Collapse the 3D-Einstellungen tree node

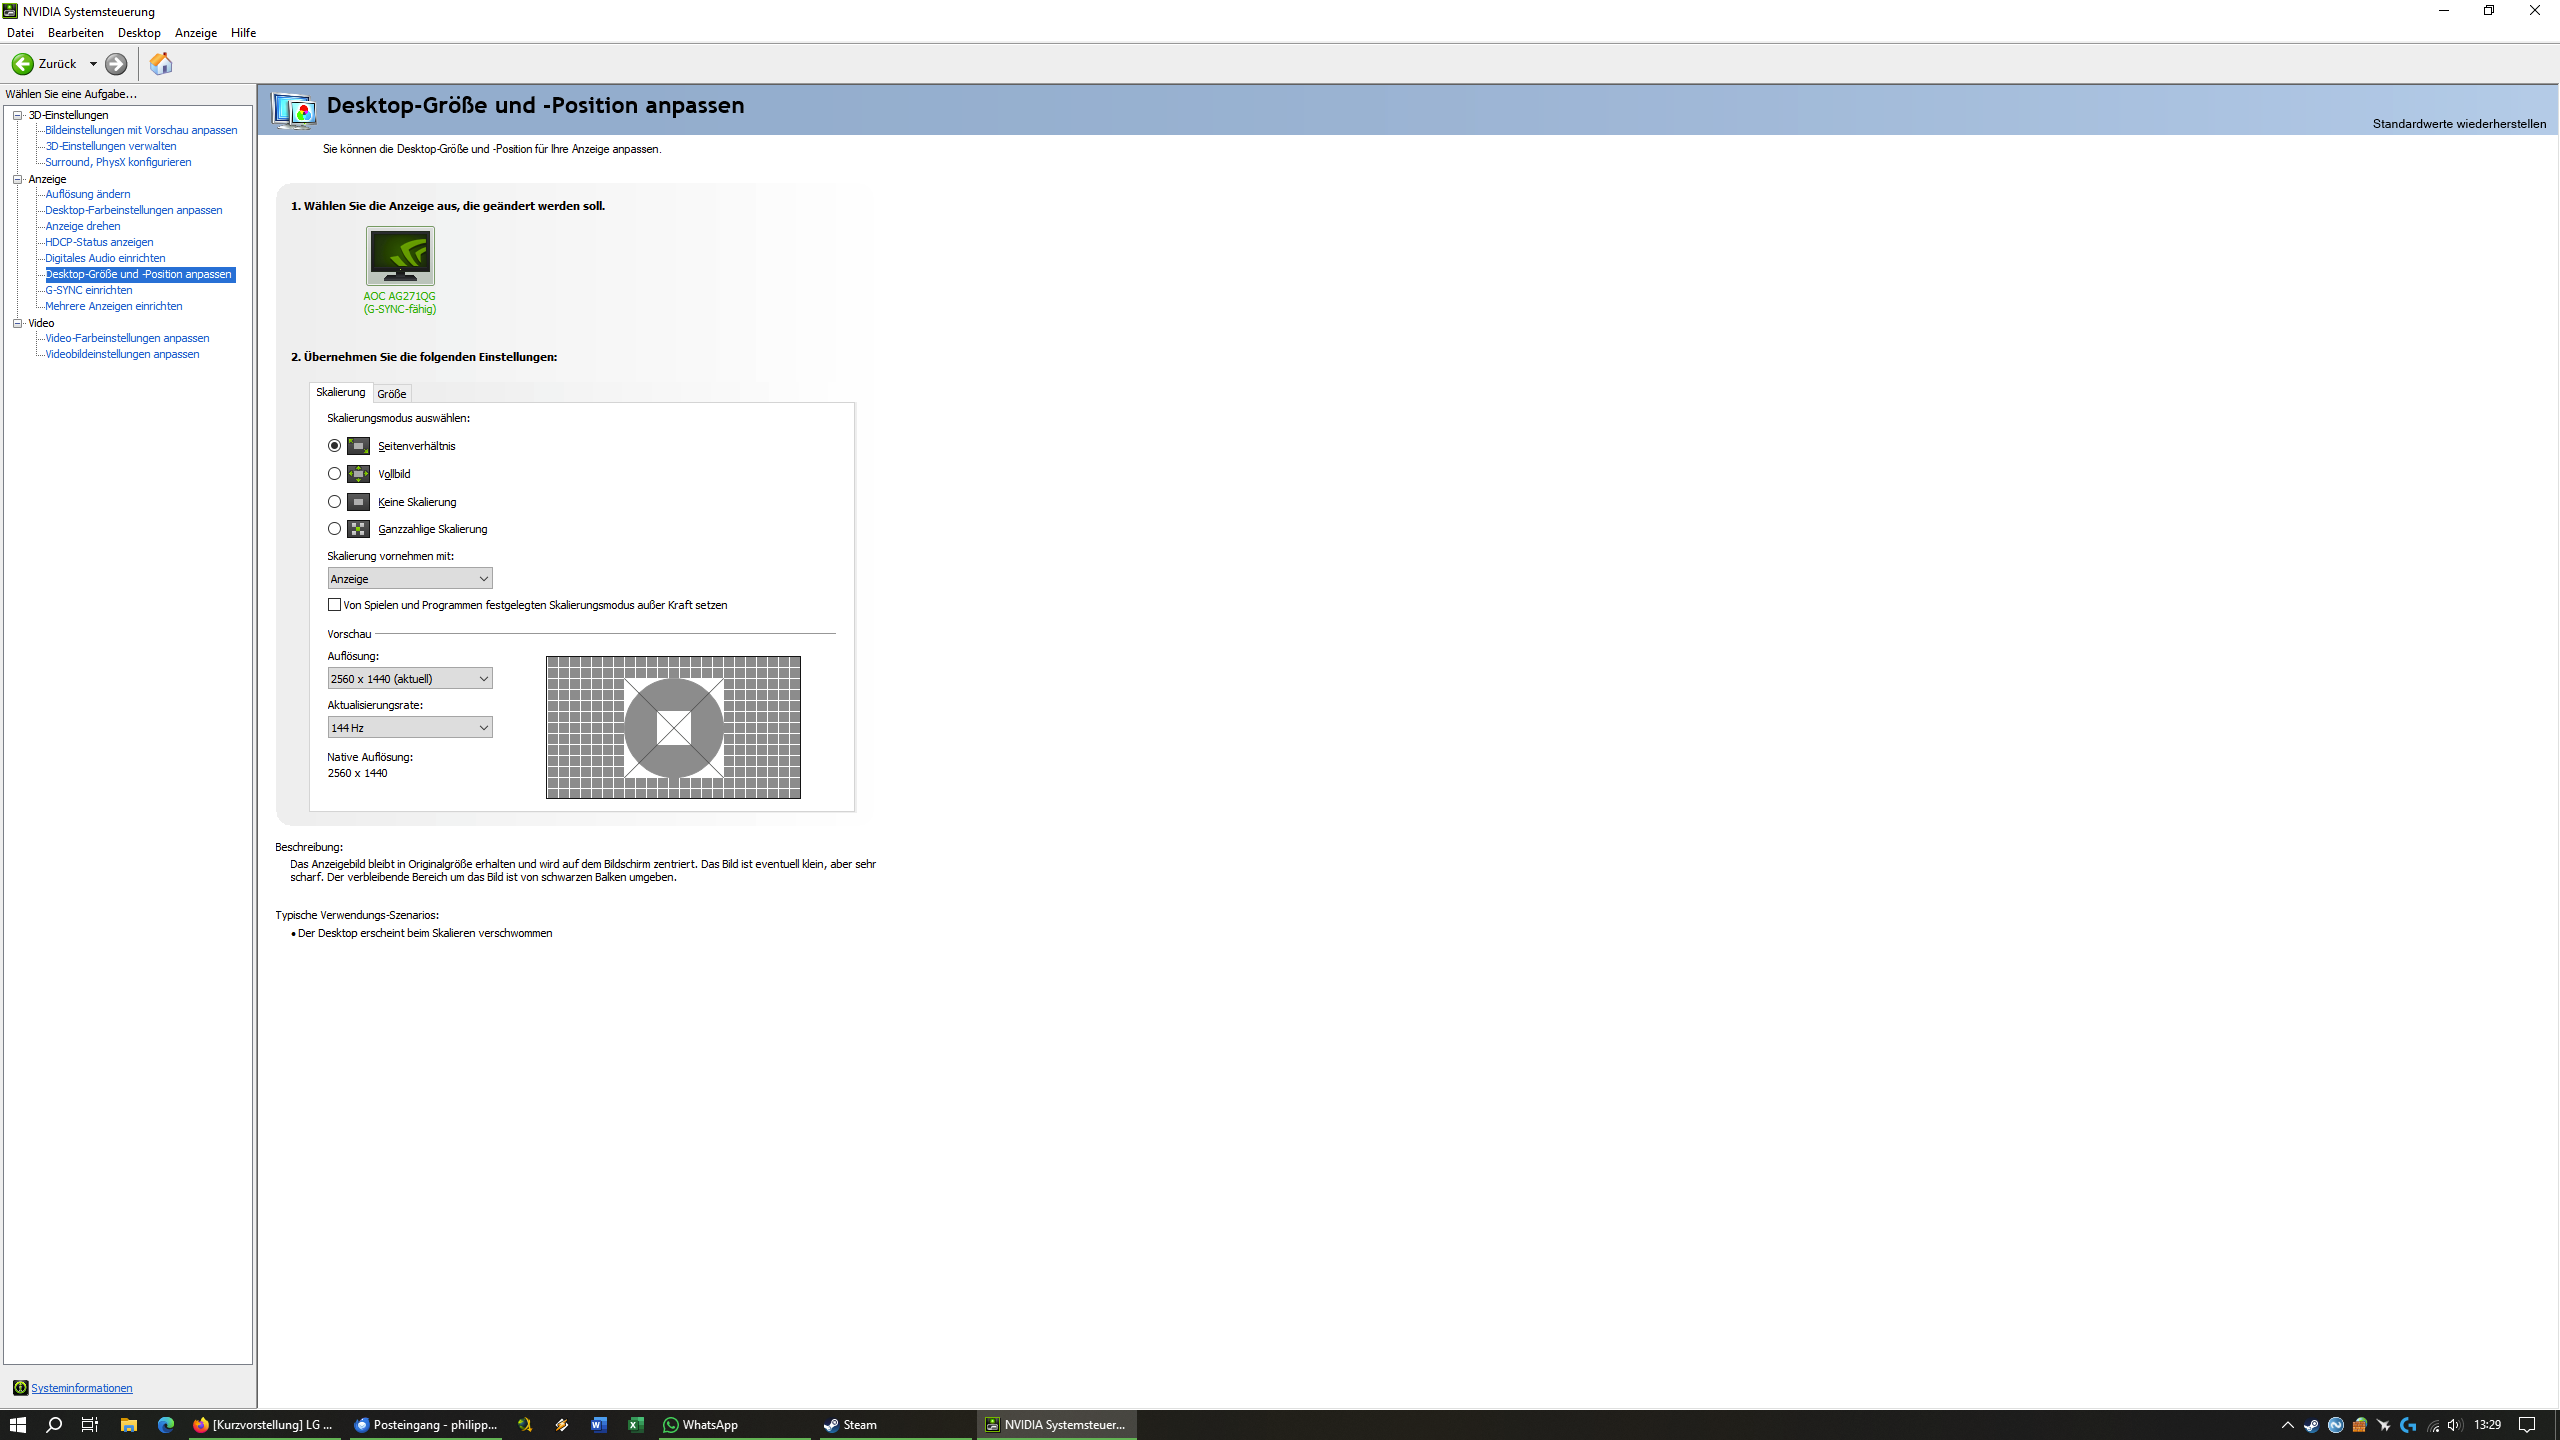18,115
